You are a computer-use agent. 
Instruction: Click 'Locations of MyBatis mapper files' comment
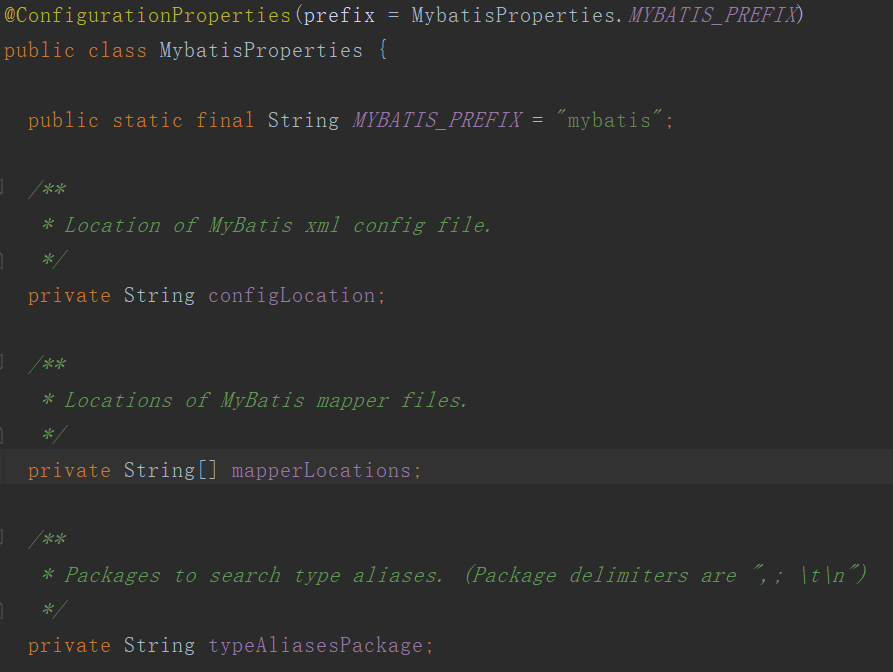point(265,400)
